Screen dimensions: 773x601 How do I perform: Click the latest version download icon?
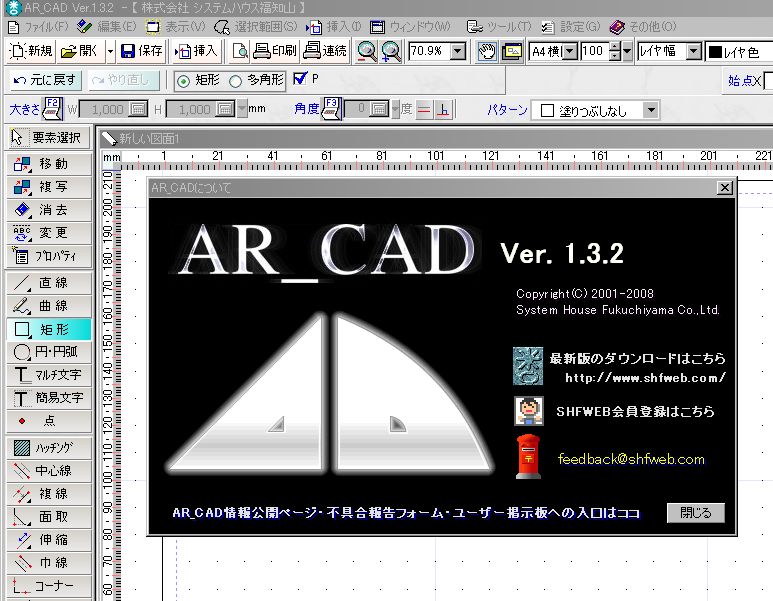point(528,366)
